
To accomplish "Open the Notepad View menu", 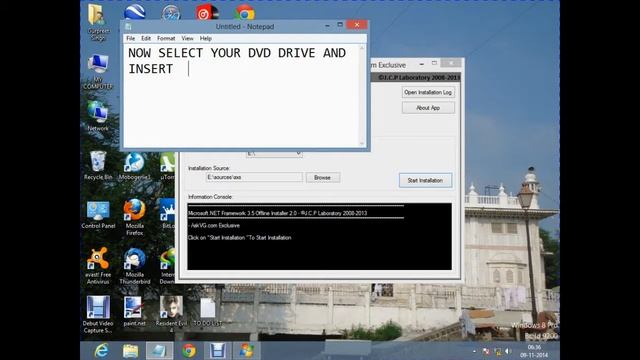I will click(187, 38).
